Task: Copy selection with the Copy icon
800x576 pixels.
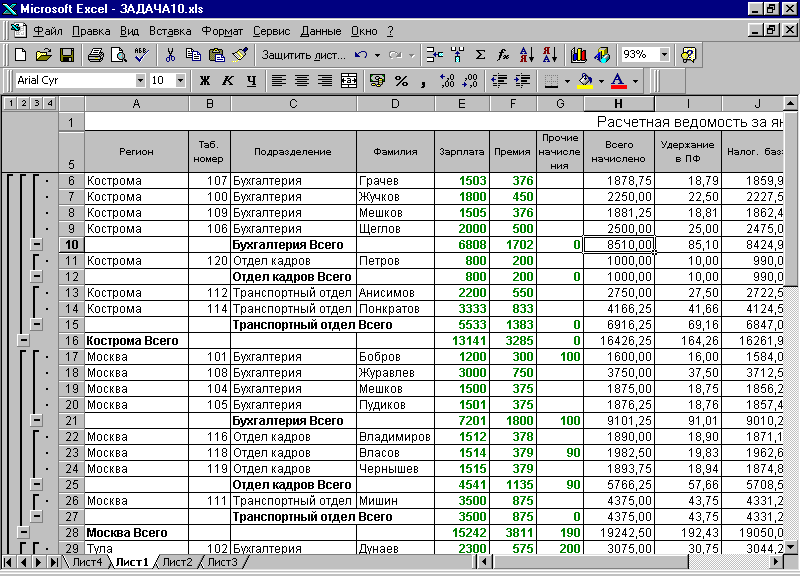Action: 193,55
